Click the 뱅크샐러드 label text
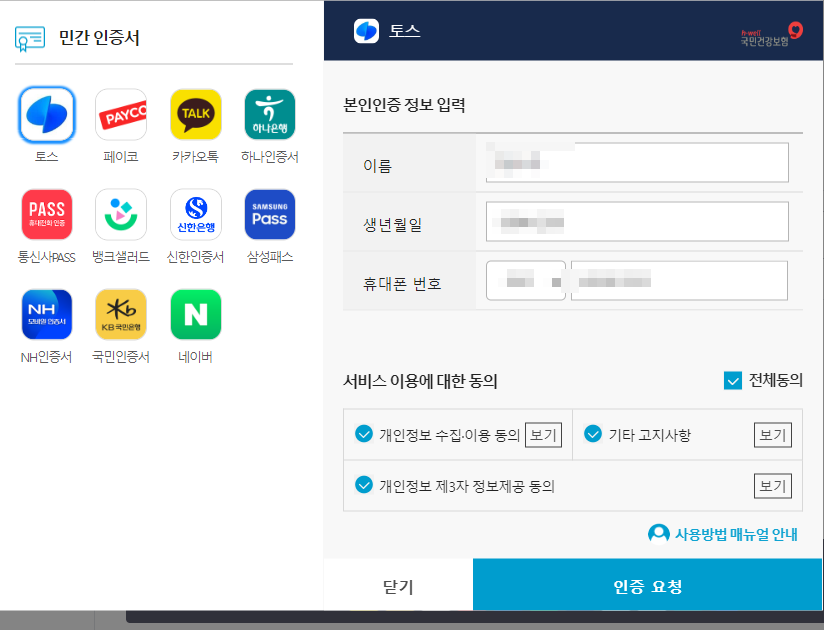The height and width of the screenshot is (630, 824). tap(121, 257)
